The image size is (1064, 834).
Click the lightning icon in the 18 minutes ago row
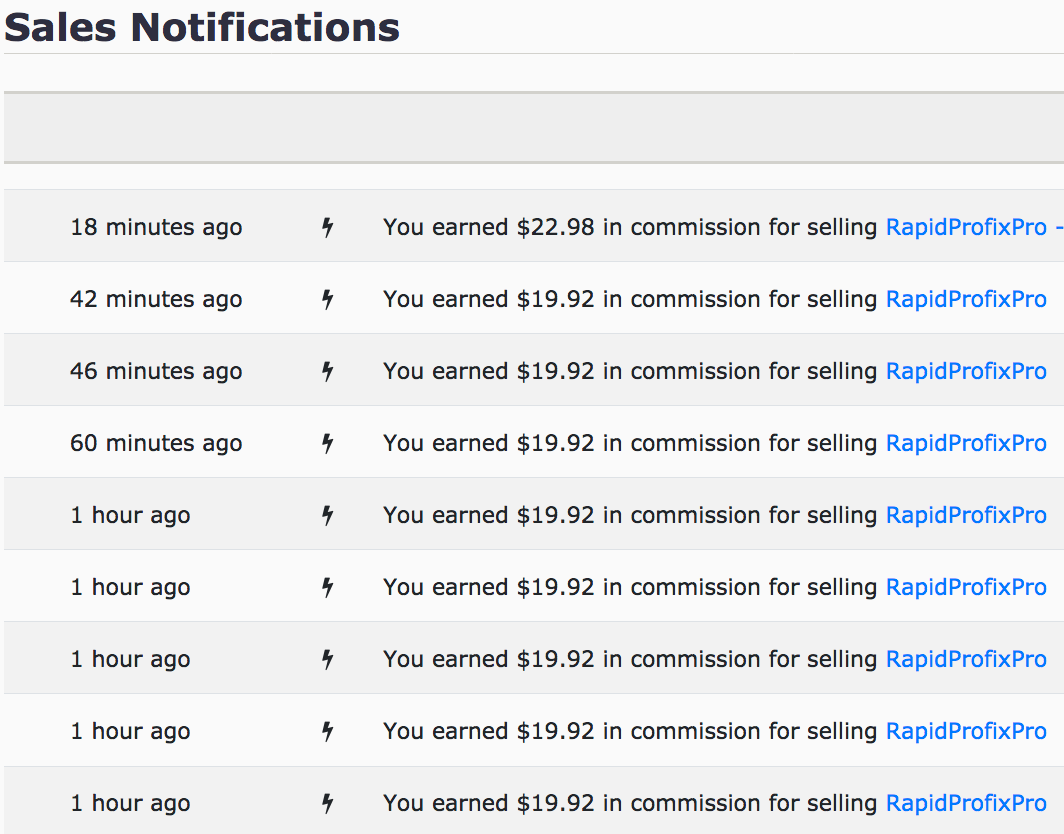(x=328, y=227)
